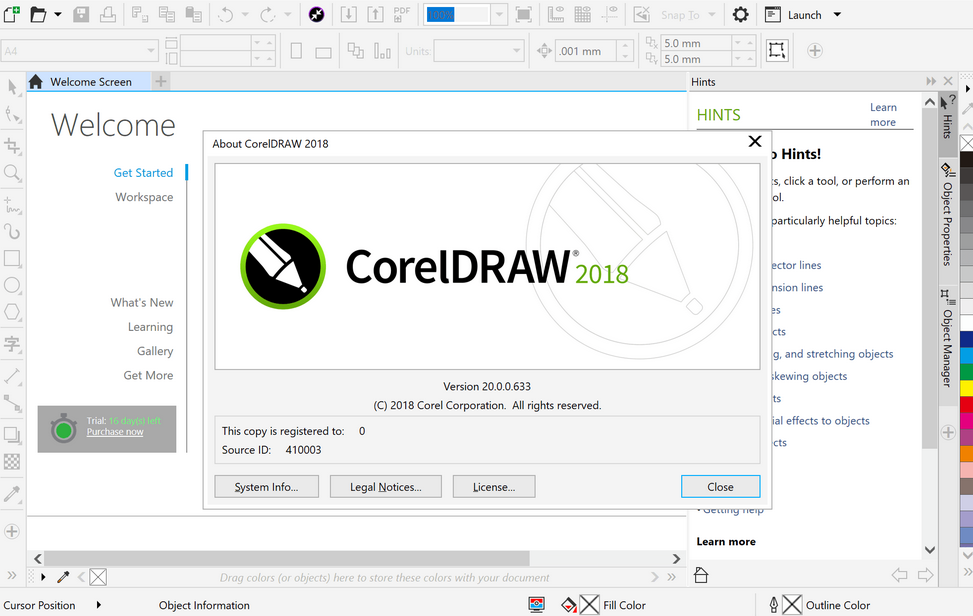Click the Legal Notices button
Viewport: 973px width, 616px height.
click(x=386, y=487)
